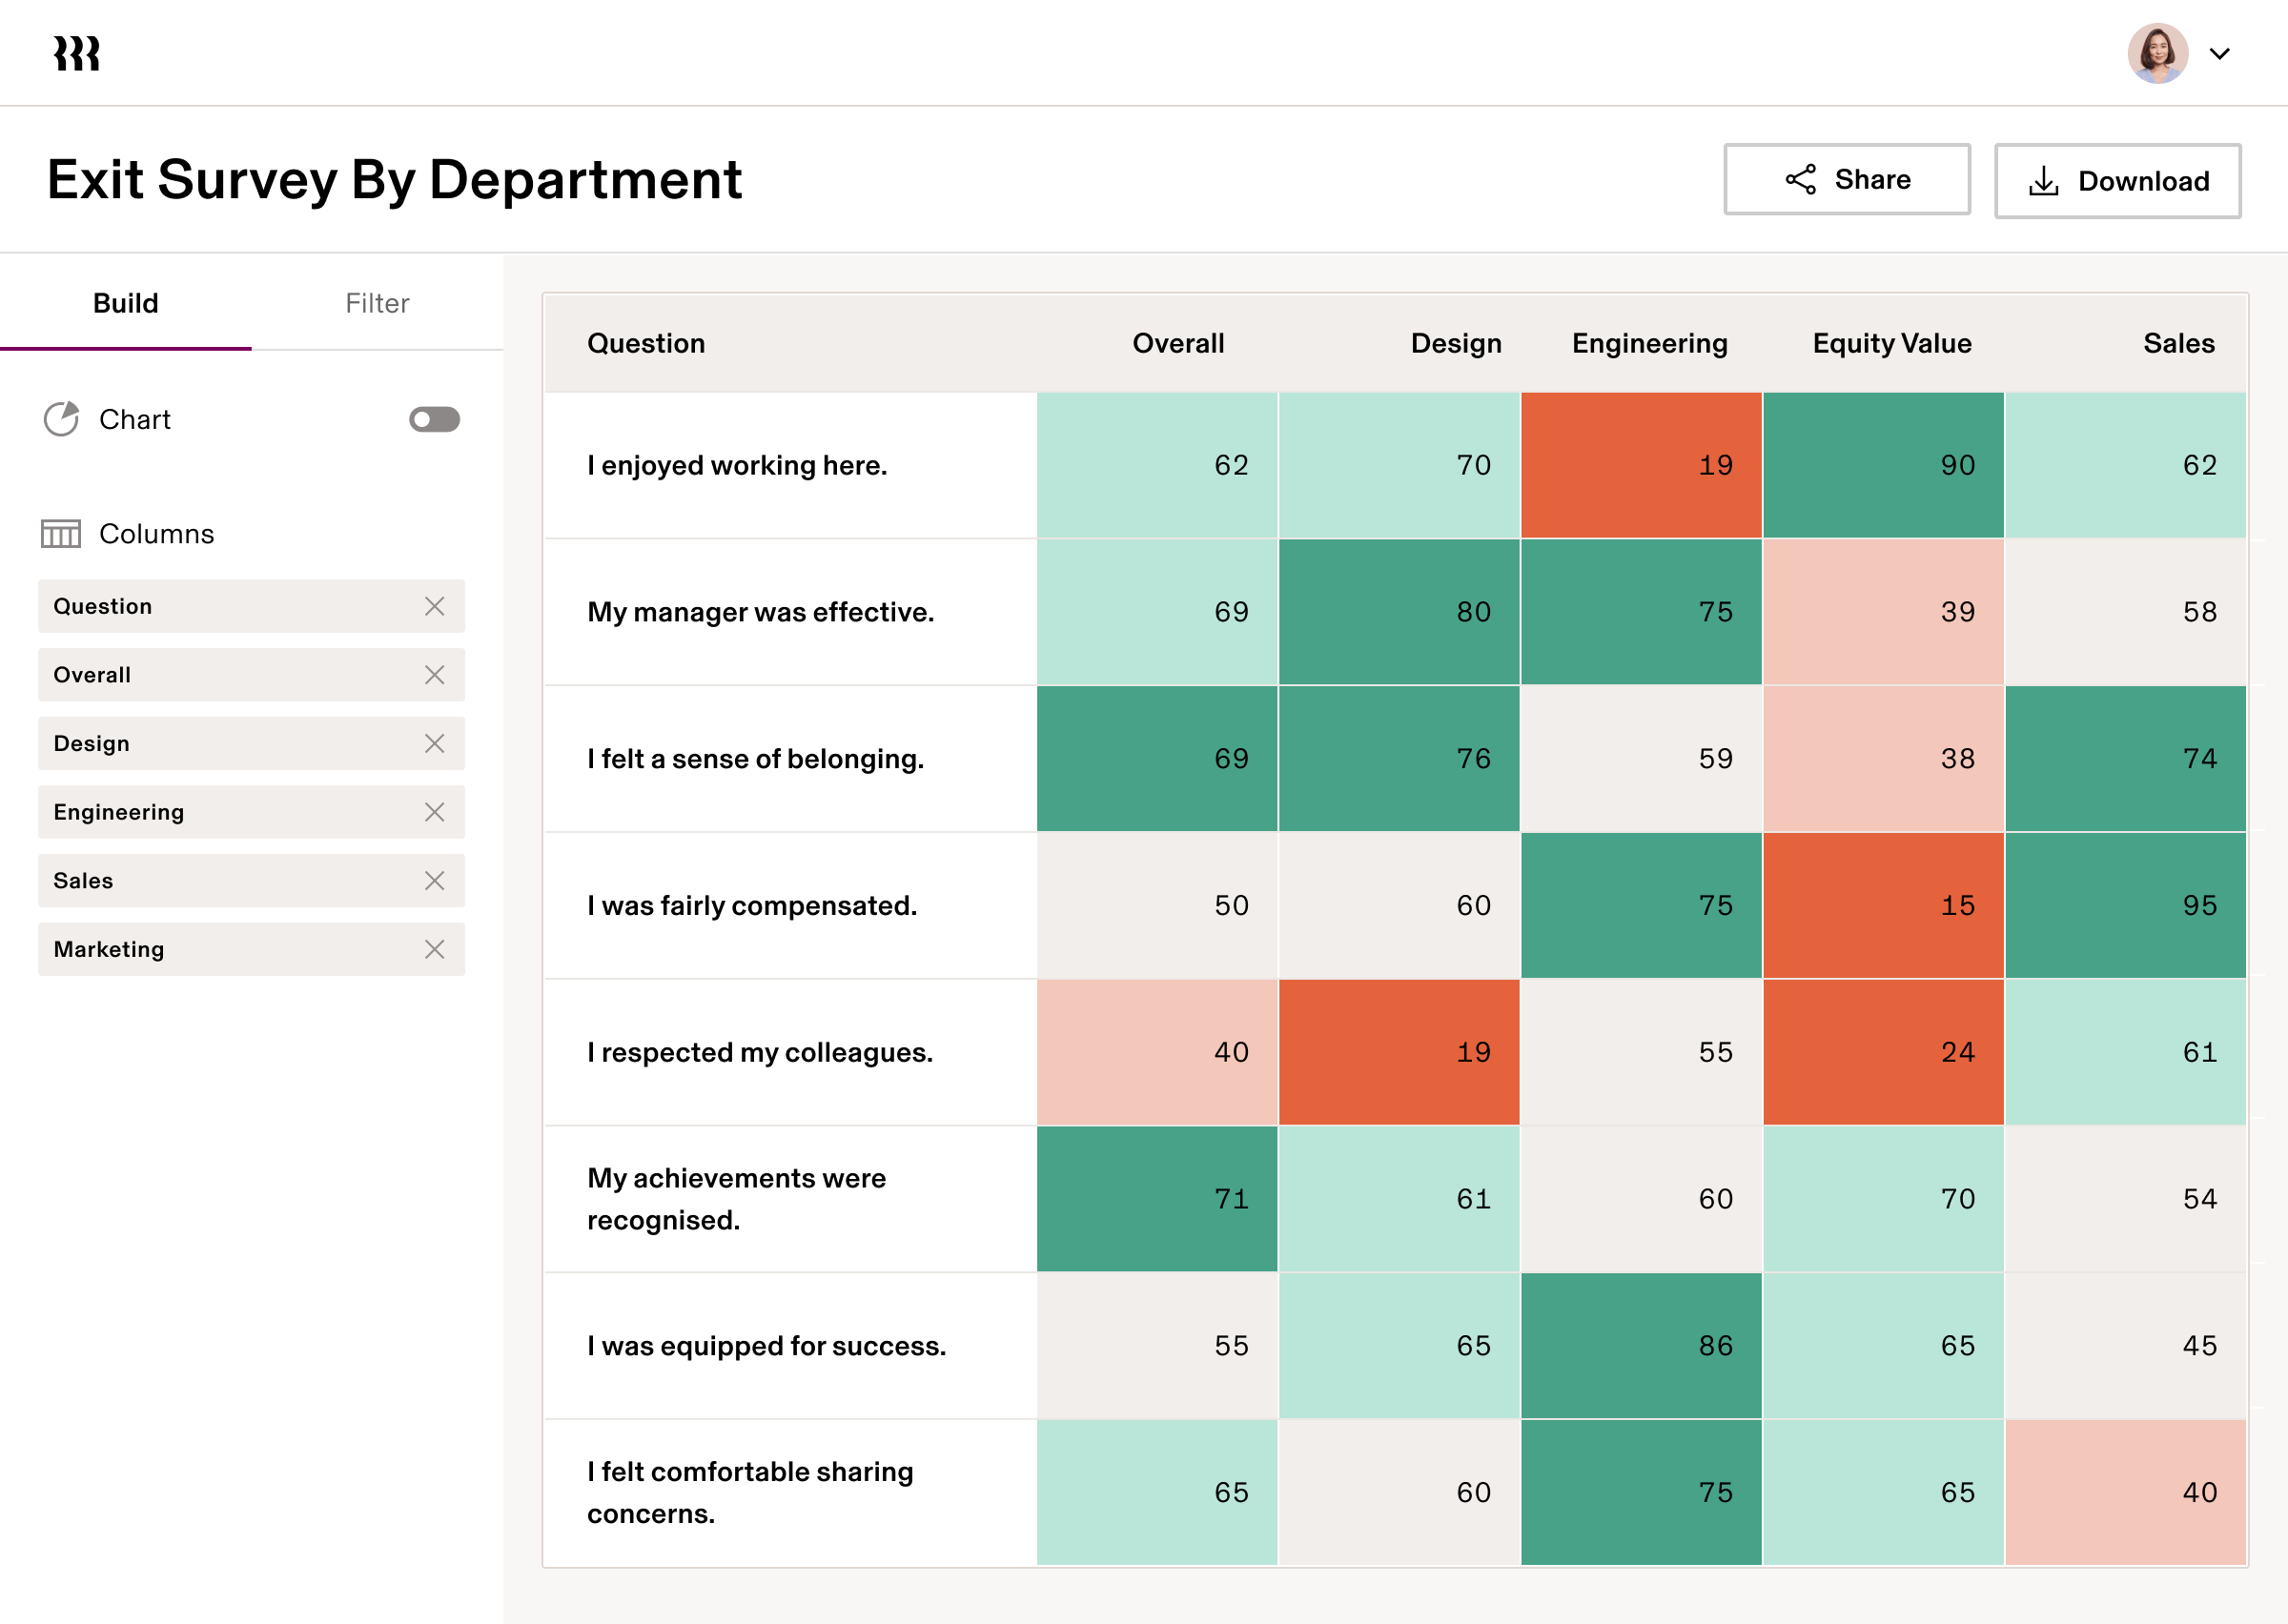Click the Ripple logo icon

pyautogui.click(x=74, y=52)
